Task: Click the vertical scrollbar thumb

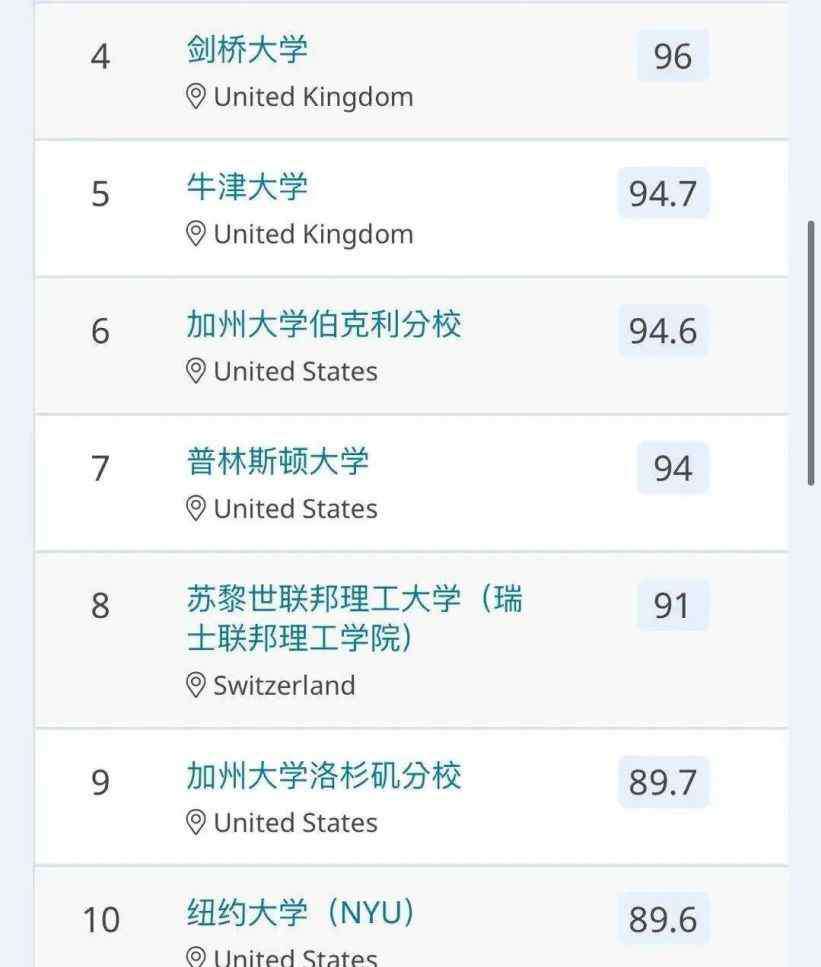Action: point(811,353)
